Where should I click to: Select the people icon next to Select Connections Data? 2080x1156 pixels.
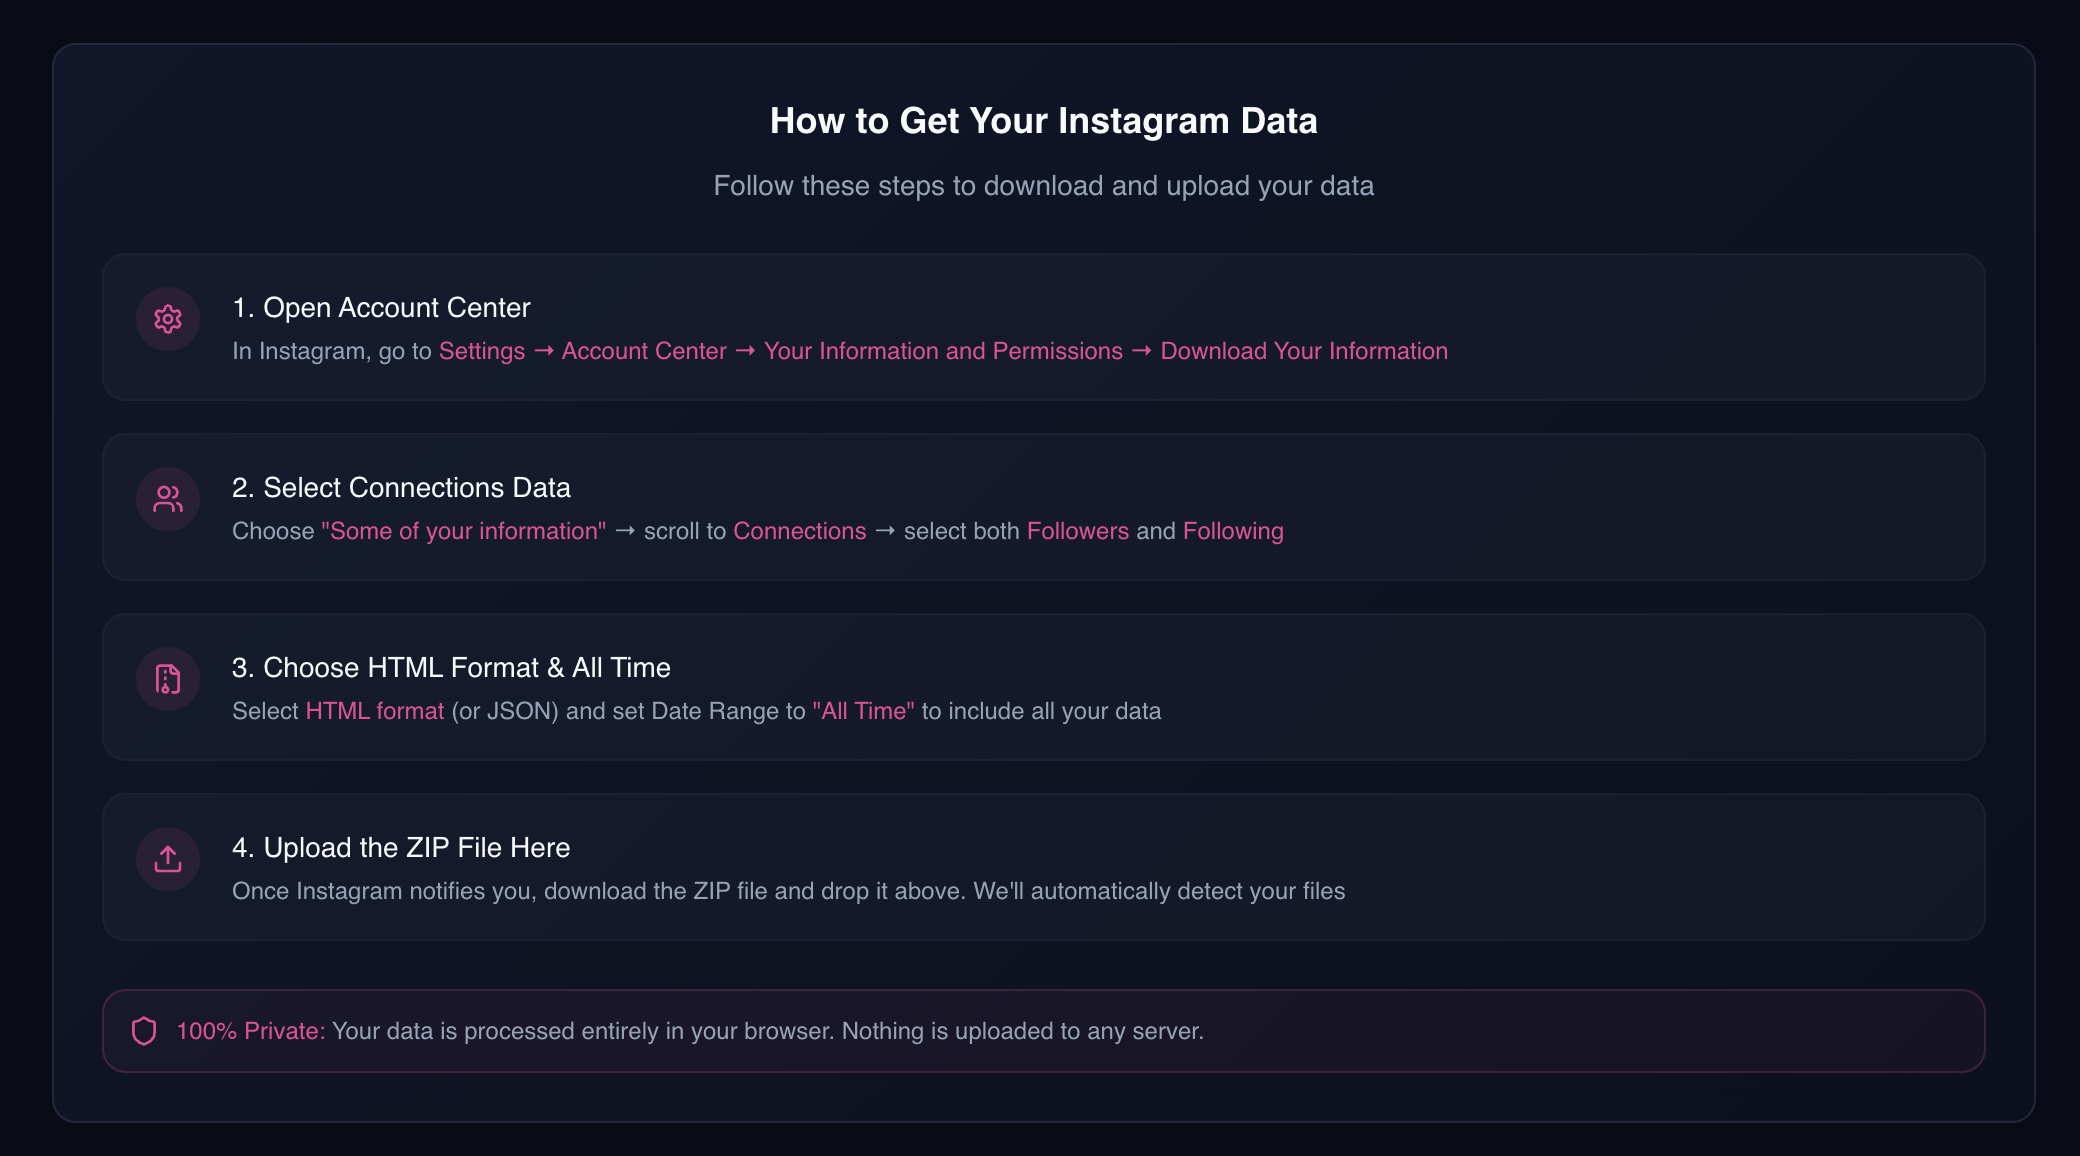(x=167, y=498)
